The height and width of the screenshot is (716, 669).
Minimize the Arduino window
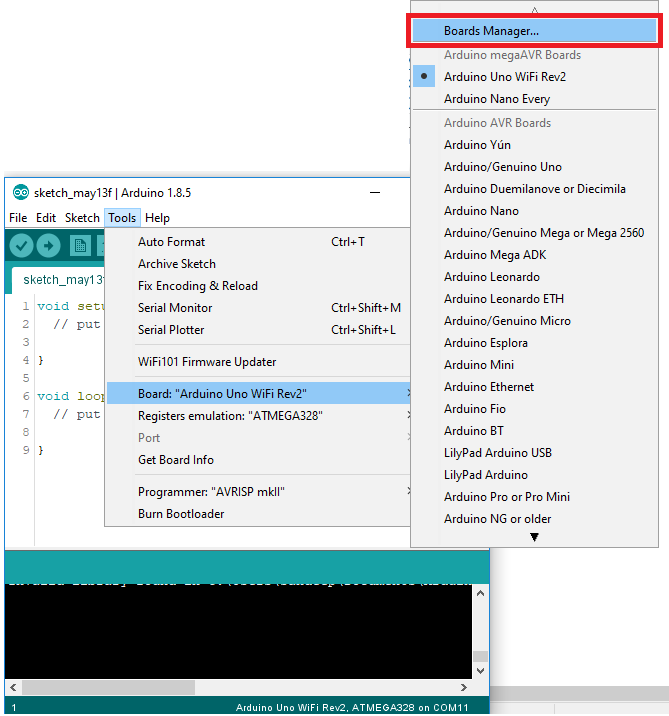[375, 193]
